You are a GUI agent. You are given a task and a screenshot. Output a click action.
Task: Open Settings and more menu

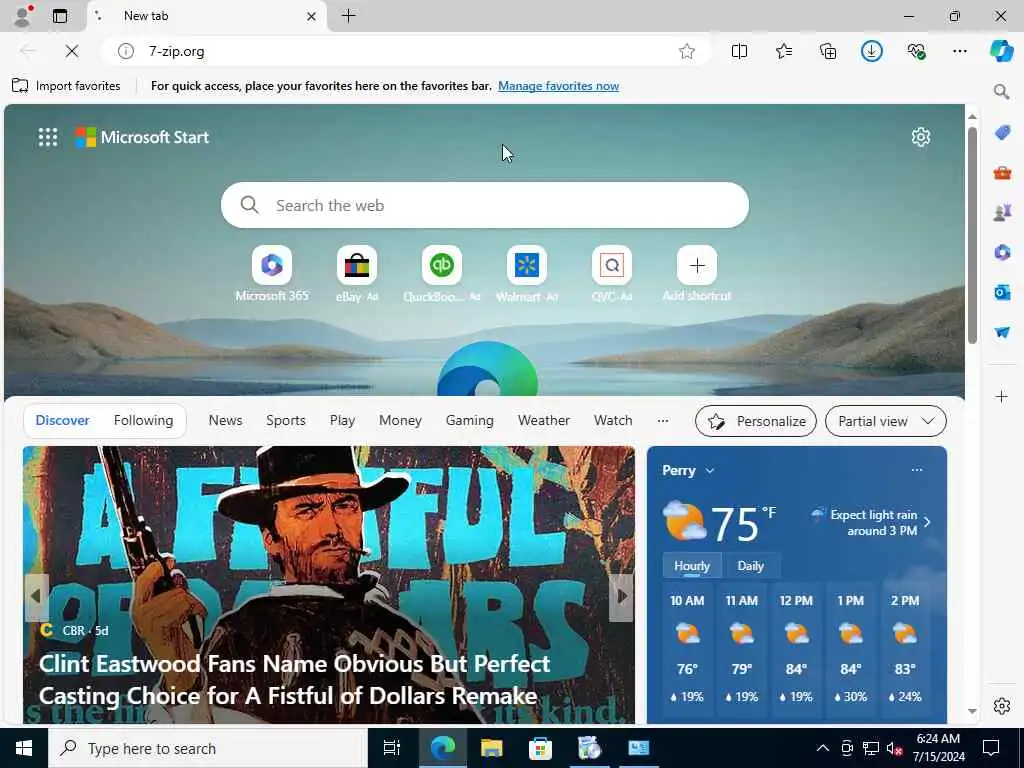point(960,51)
